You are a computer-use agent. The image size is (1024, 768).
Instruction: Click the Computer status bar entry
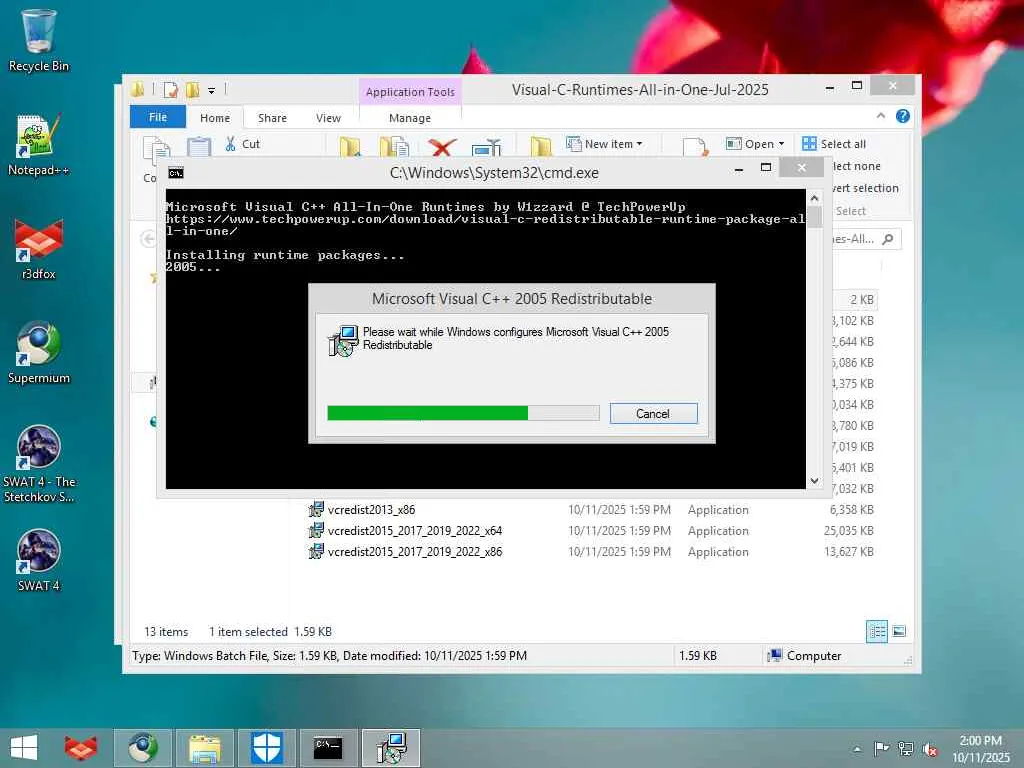[x=805, y=656]
